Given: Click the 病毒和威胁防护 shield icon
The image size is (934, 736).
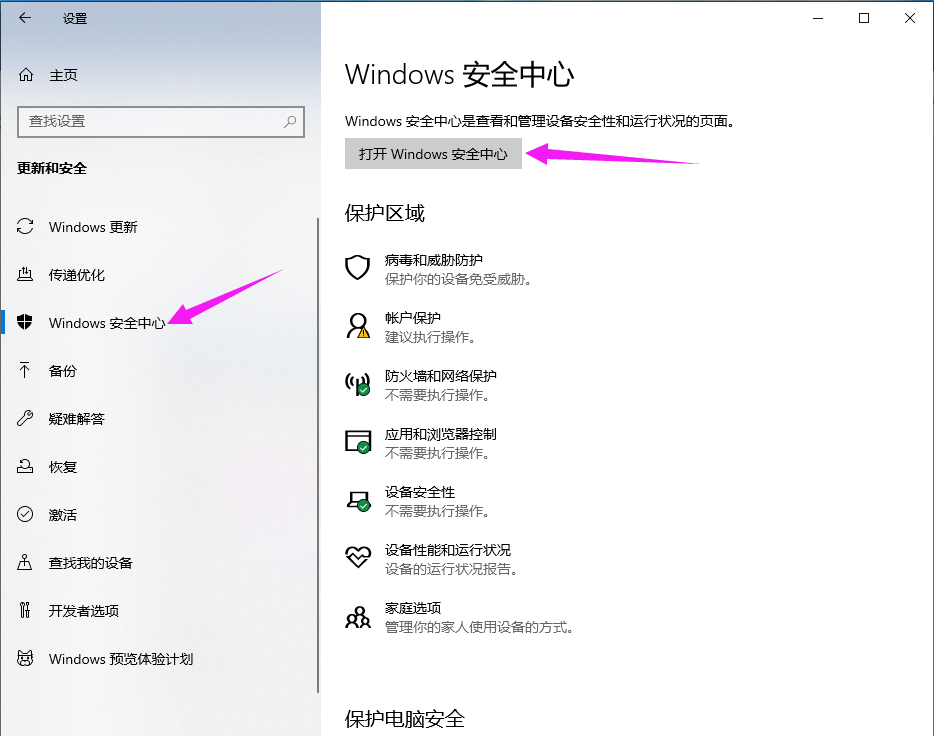Looking at the screenshot, I should (x=357, y=267).
